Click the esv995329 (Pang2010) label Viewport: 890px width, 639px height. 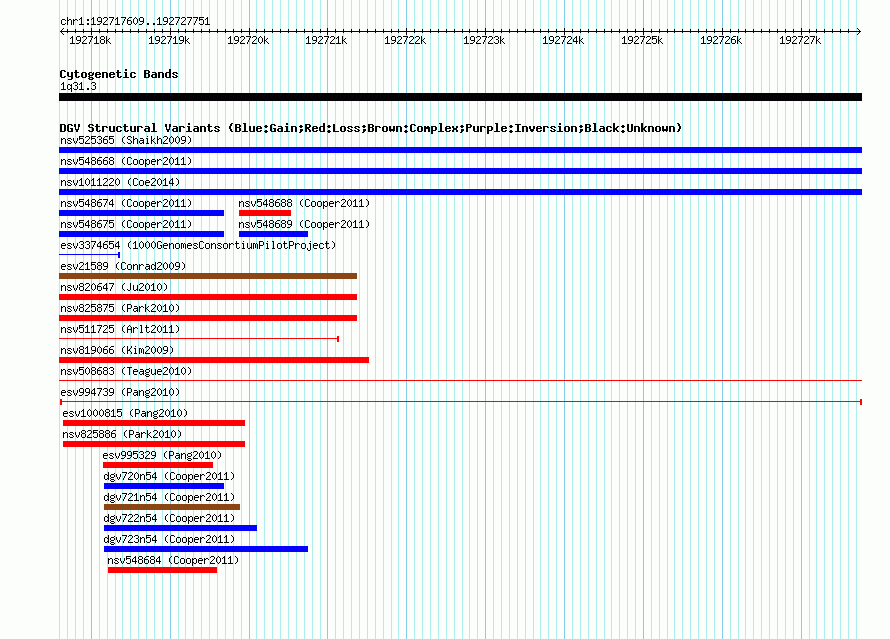coord(162,455)
